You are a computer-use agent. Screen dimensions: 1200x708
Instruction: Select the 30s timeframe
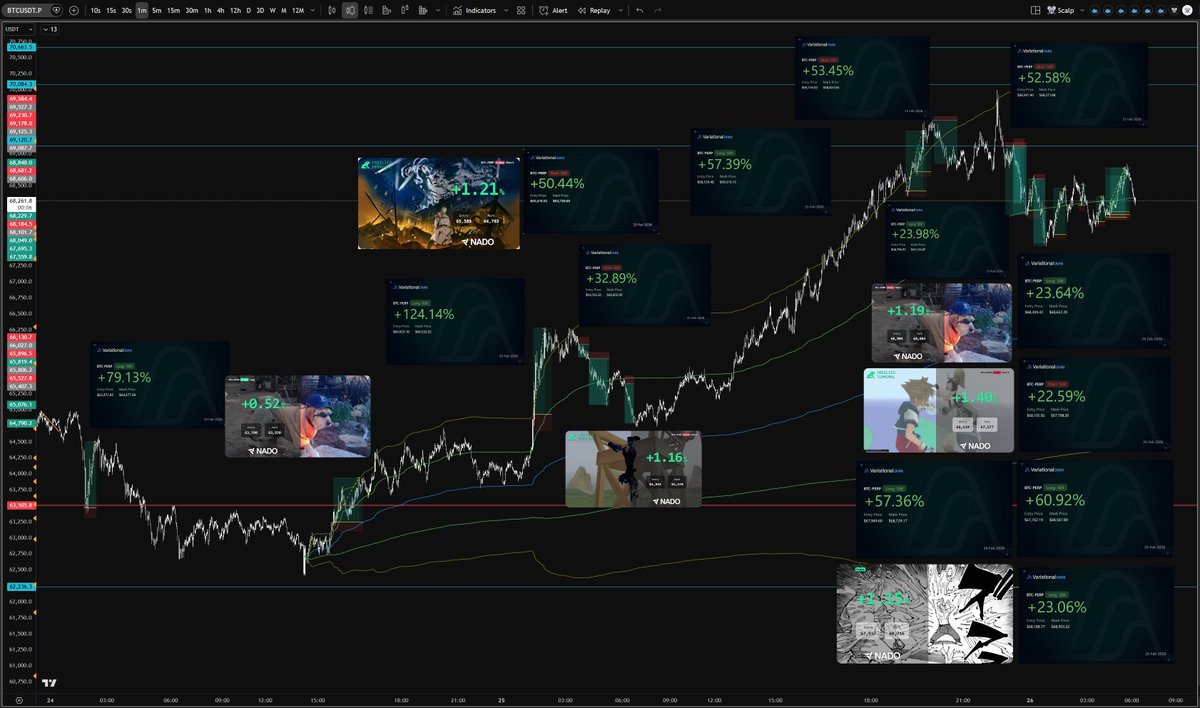pos(126,10)
